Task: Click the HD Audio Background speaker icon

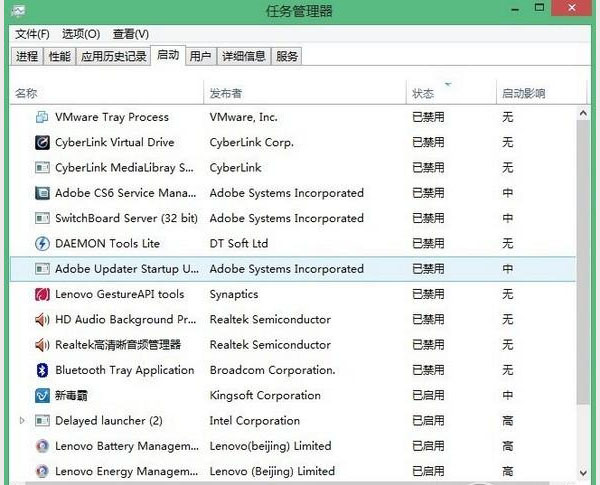Action: click(x=42, y=320)
